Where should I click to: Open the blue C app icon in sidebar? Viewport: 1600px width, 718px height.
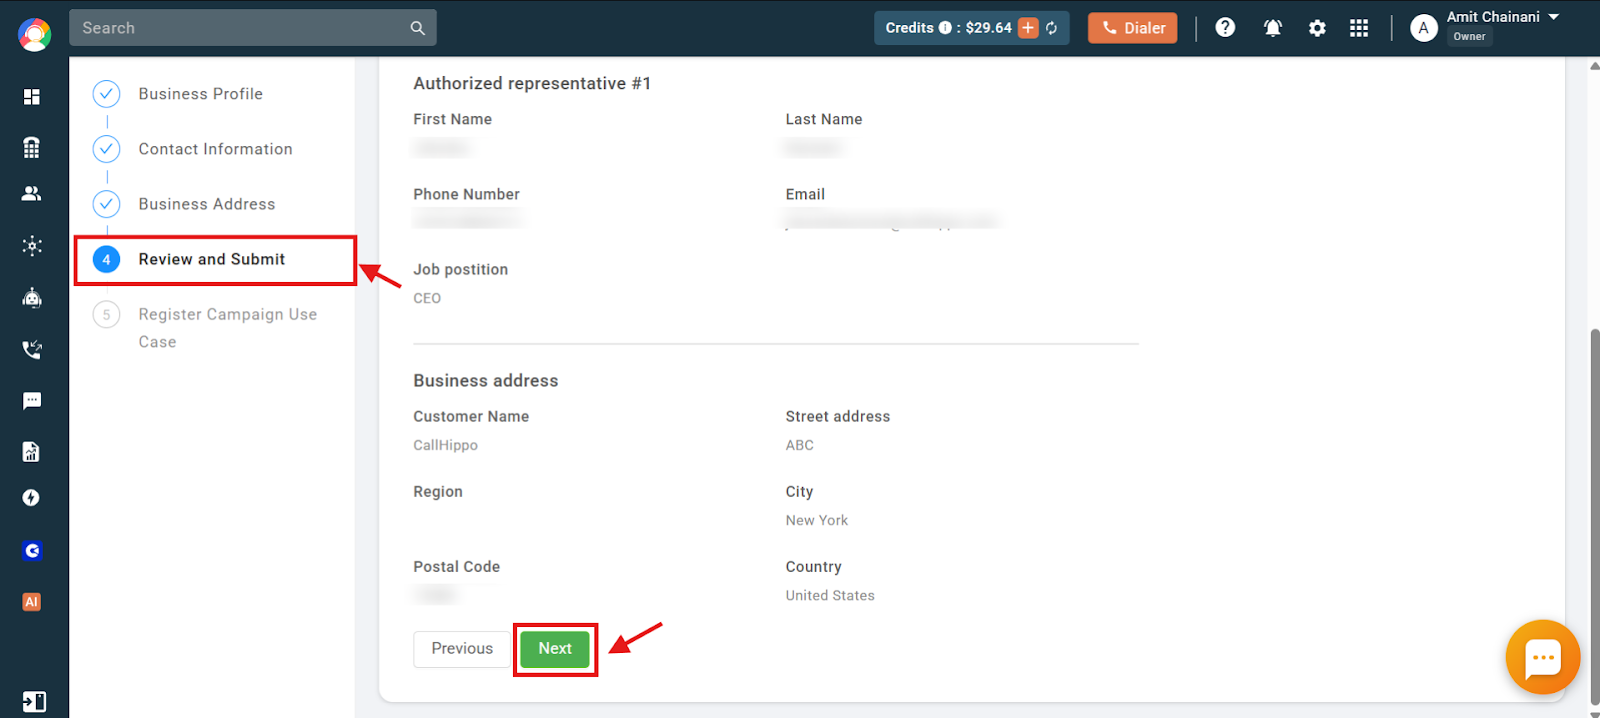[x=32, y=551]
